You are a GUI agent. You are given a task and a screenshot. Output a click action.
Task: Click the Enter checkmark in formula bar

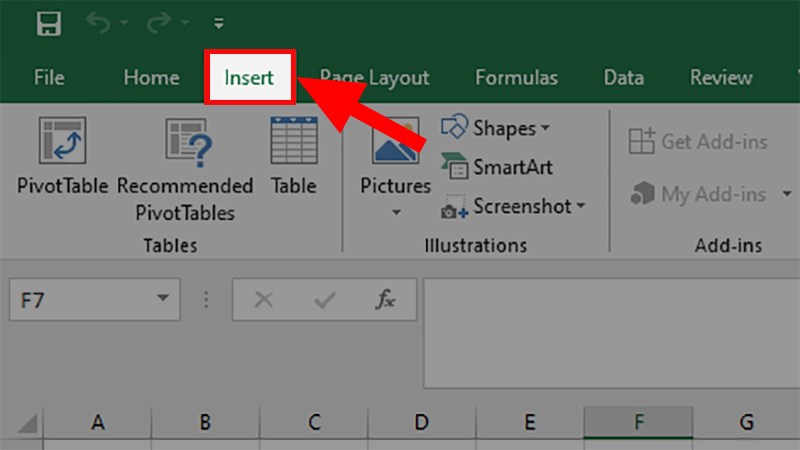point(324,300)
